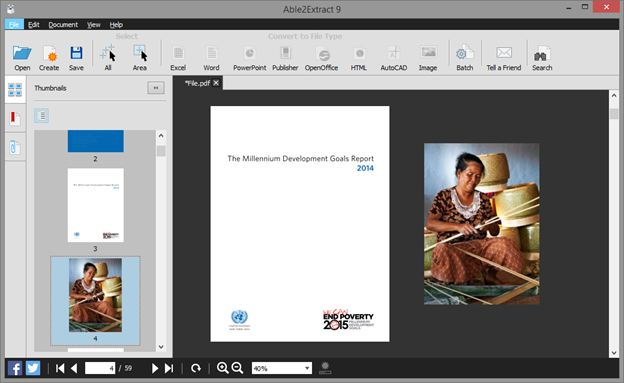Screen dimensions: 624x383
Task: Click document scrollbar down arrow
Action: pyautogui.click(x=614, y=353)
